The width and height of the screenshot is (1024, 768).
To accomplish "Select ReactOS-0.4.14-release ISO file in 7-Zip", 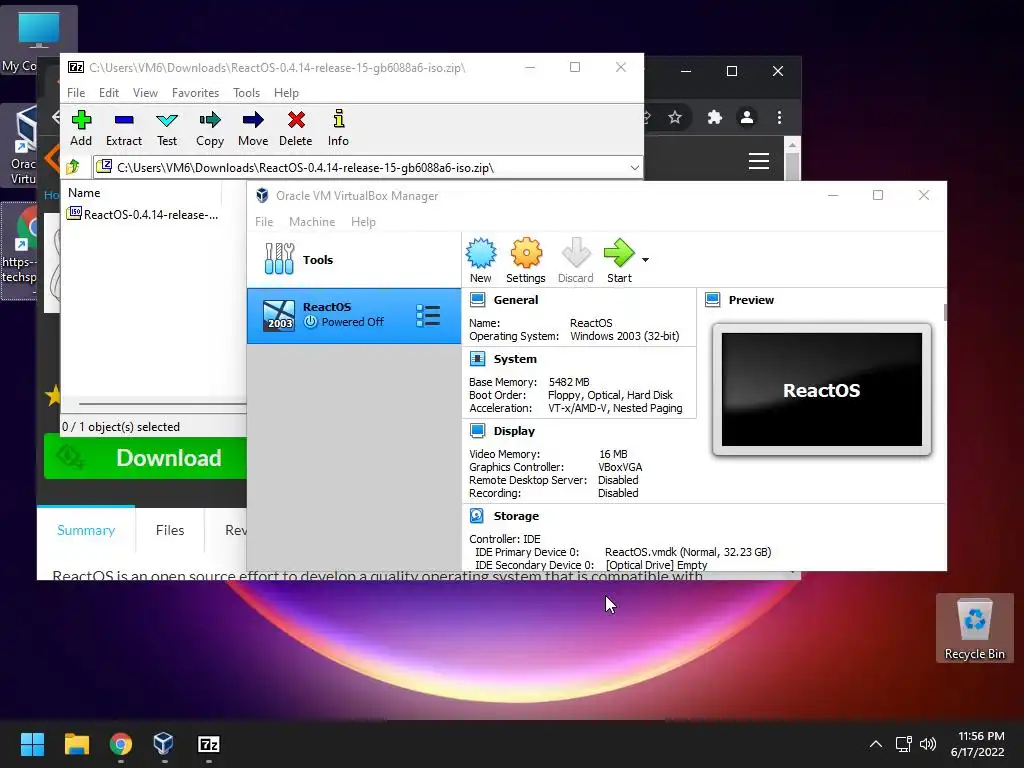I will coord(142,215).
